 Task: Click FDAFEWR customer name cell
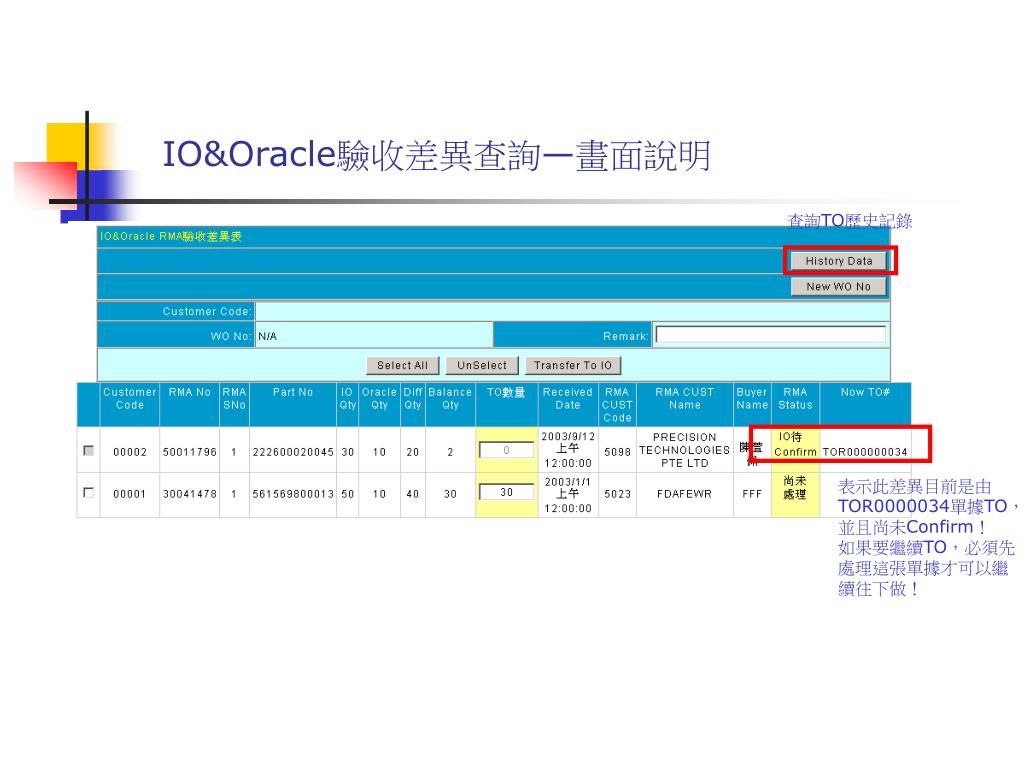[x=684, y=494]
